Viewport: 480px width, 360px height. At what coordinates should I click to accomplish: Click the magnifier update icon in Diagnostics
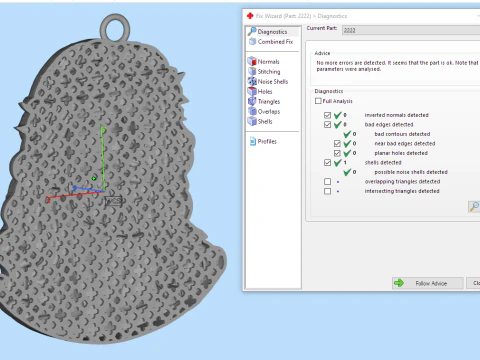click(474, 207)
